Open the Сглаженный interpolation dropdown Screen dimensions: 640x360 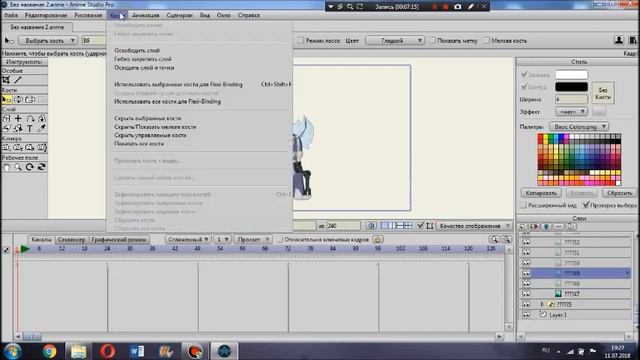click(x=188, y=240)
